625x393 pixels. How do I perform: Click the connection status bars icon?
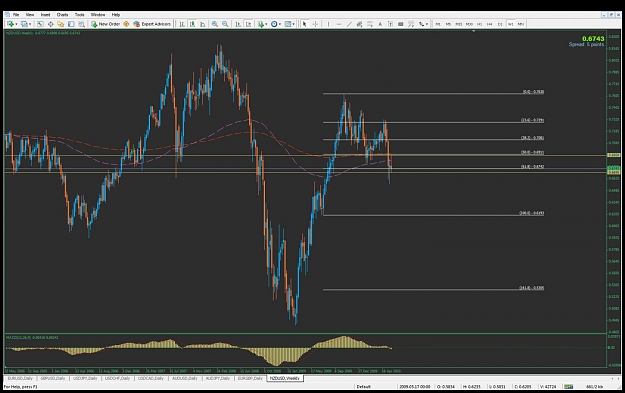pos(568,387)
